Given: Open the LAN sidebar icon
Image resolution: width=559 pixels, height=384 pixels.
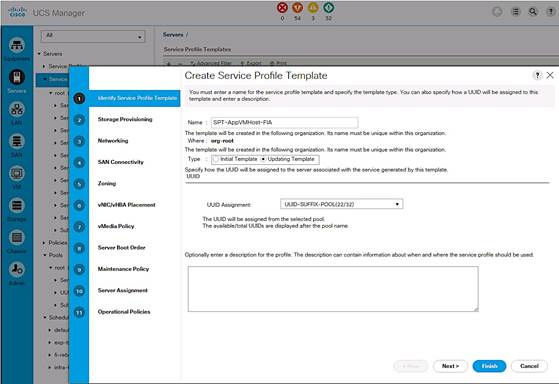Looking at the screenshot, I should 17,109.
